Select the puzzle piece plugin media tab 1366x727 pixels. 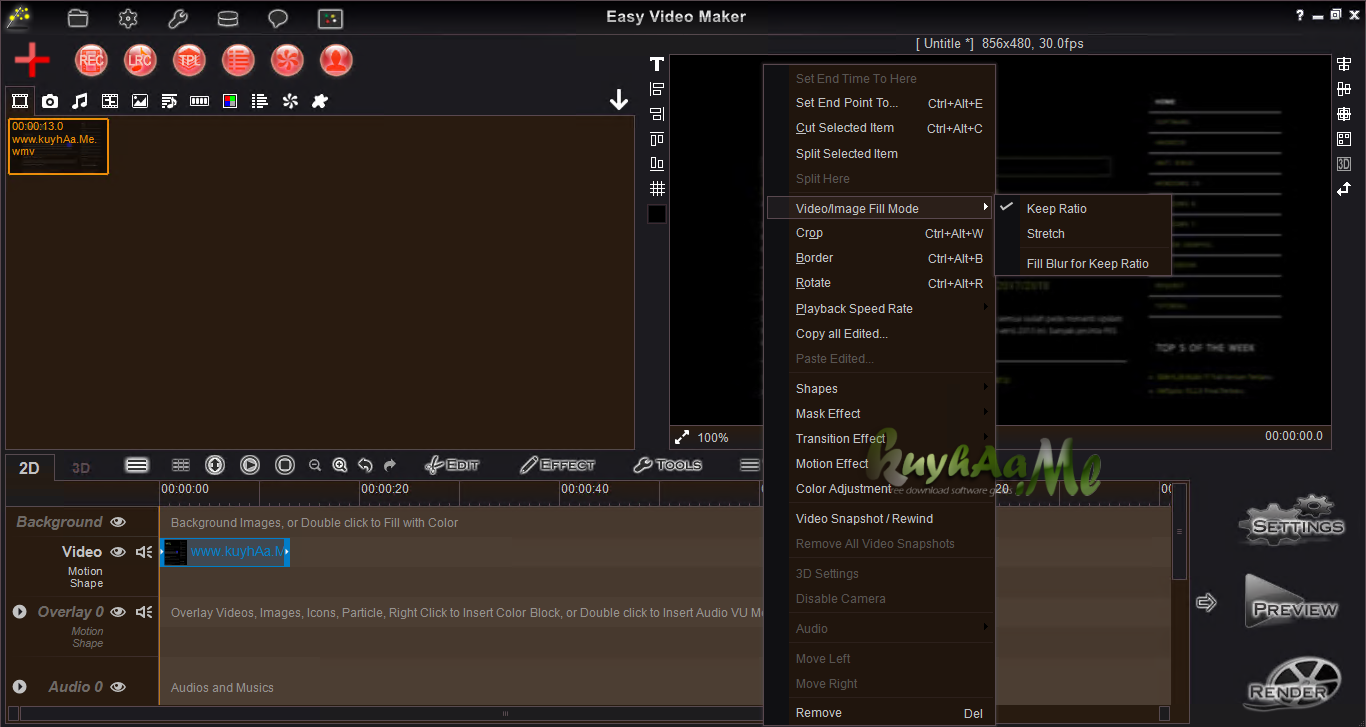[x=320, y=101]
